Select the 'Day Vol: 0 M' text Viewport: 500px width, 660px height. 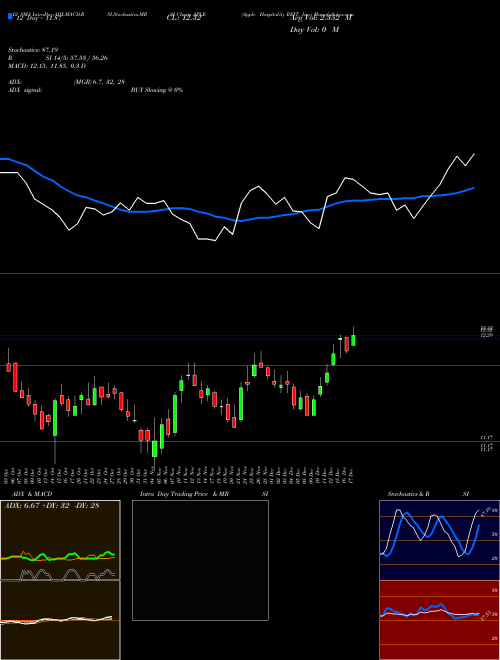tap(314, 30)
